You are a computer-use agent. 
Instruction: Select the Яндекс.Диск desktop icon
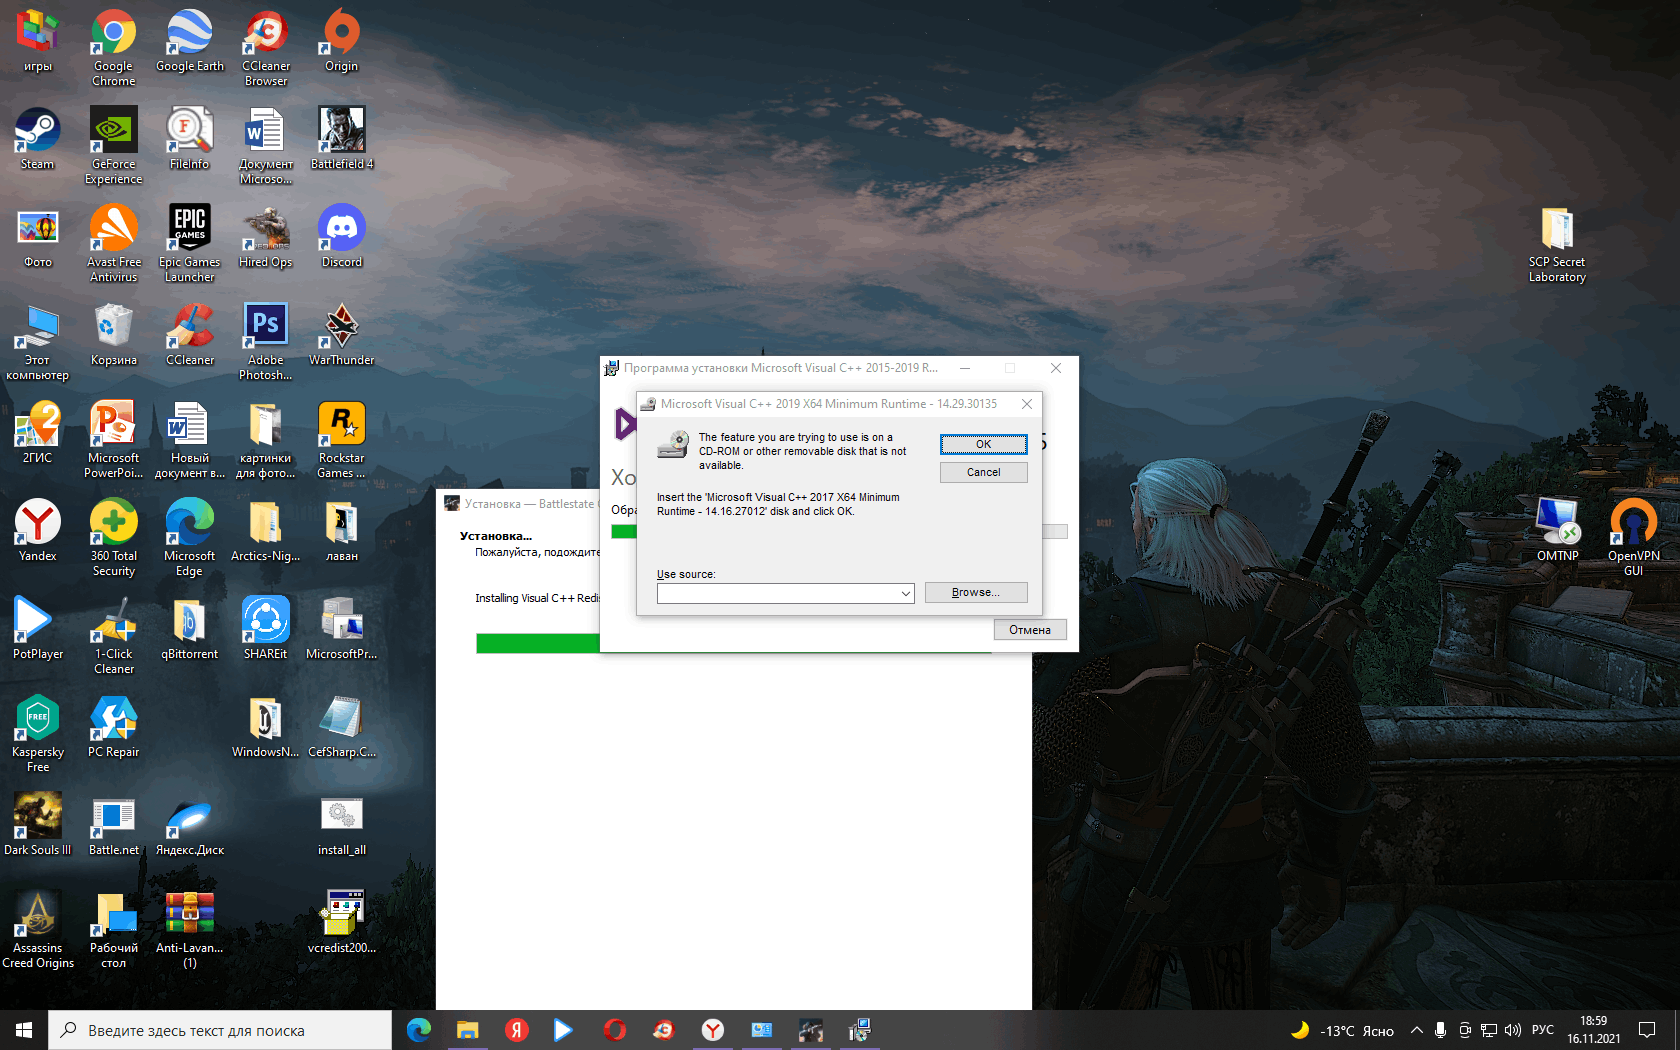(x=190, y=824)
